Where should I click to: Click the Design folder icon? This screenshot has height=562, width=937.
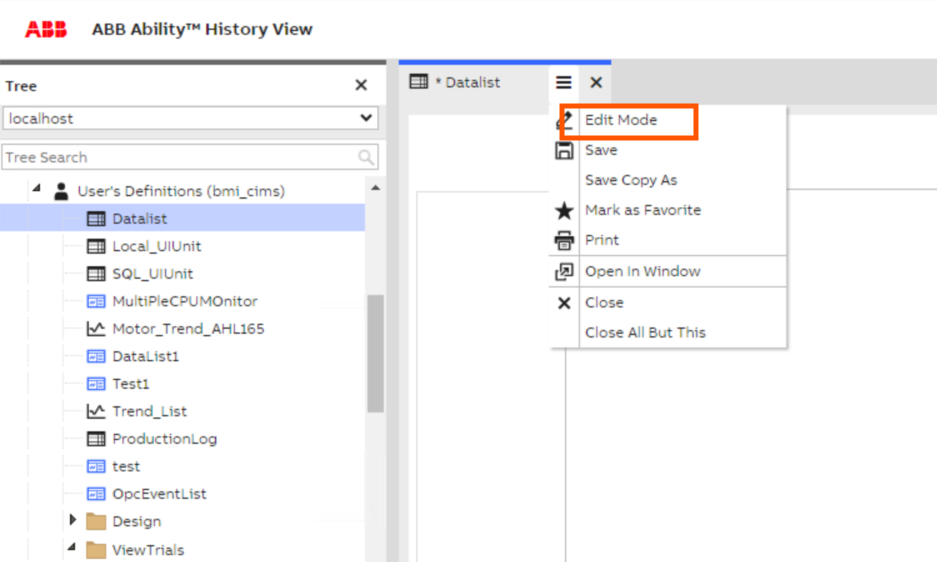click(x=96, y=521)
